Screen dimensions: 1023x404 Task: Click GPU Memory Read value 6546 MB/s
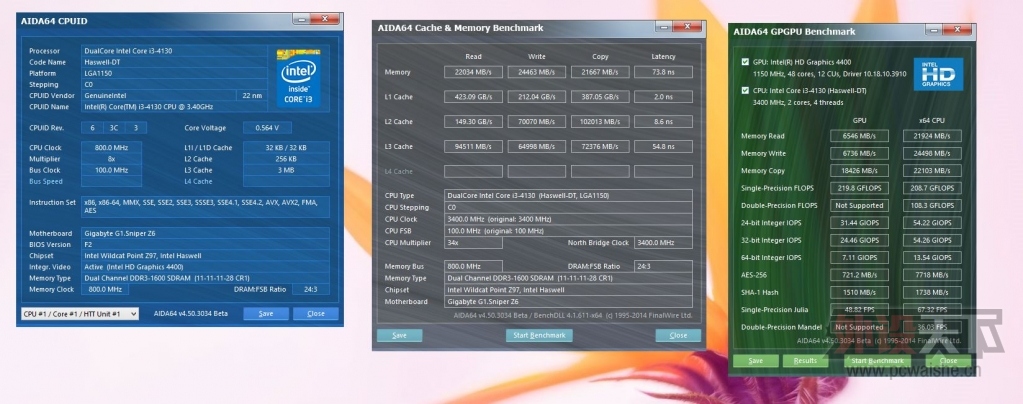tap(859, 136)
